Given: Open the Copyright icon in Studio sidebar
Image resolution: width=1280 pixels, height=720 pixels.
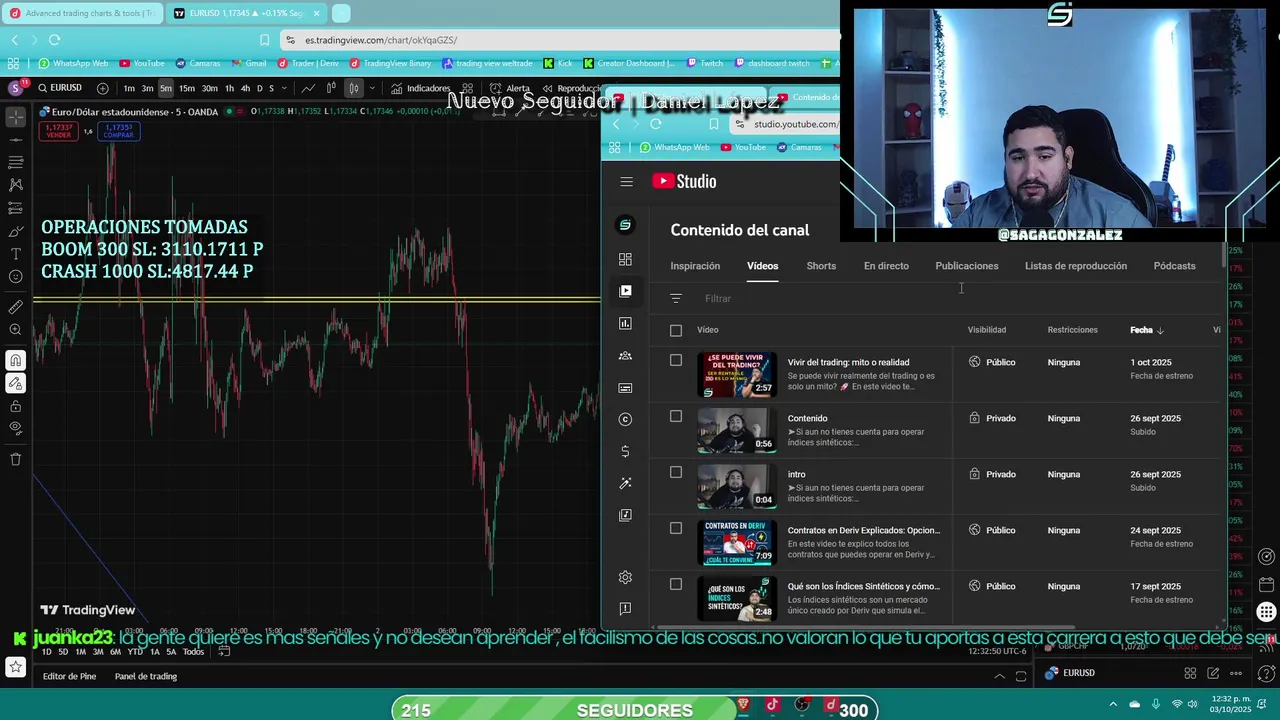Looking at the screenshot, I should coord(625,419).
